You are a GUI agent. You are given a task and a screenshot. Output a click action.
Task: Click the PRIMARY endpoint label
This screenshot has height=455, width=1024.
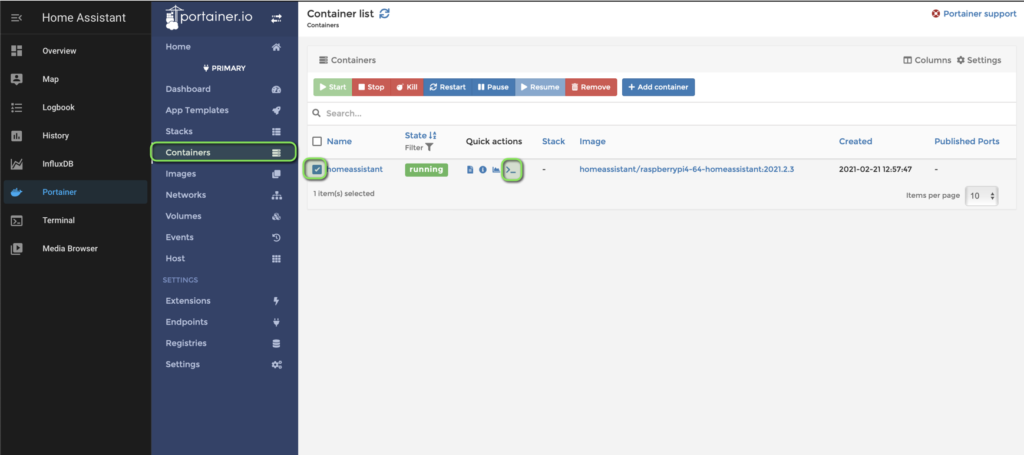(x=224, y=68)
